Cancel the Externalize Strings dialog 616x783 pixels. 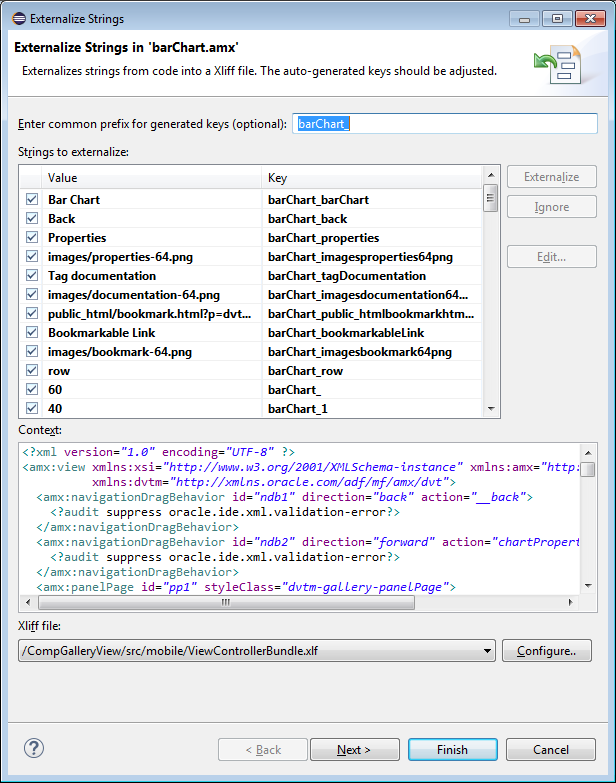click(x=551, y=750)
